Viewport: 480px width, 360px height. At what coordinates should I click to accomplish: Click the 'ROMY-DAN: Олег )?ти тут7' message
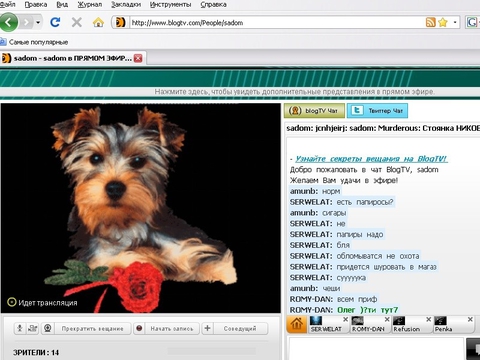pyautogui.click(x=344, y=310)
